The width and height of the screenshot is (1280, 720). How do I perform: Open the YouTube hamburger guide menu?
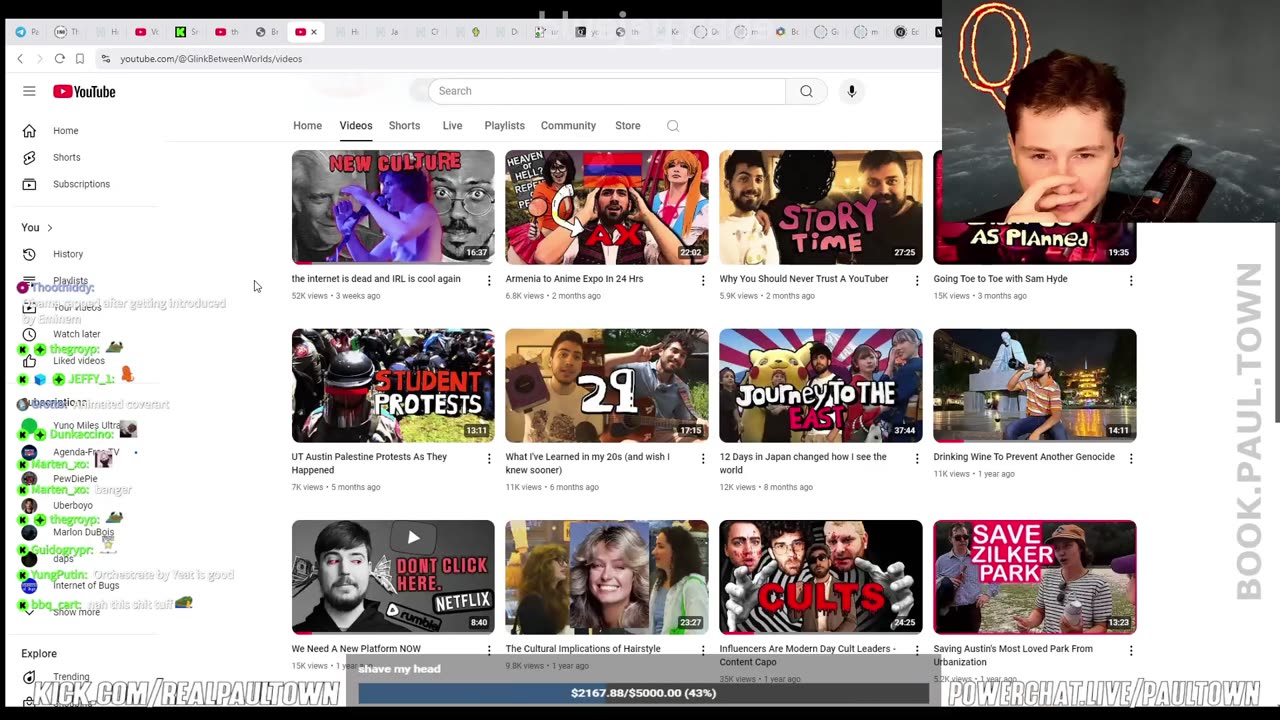pos(29,91)
